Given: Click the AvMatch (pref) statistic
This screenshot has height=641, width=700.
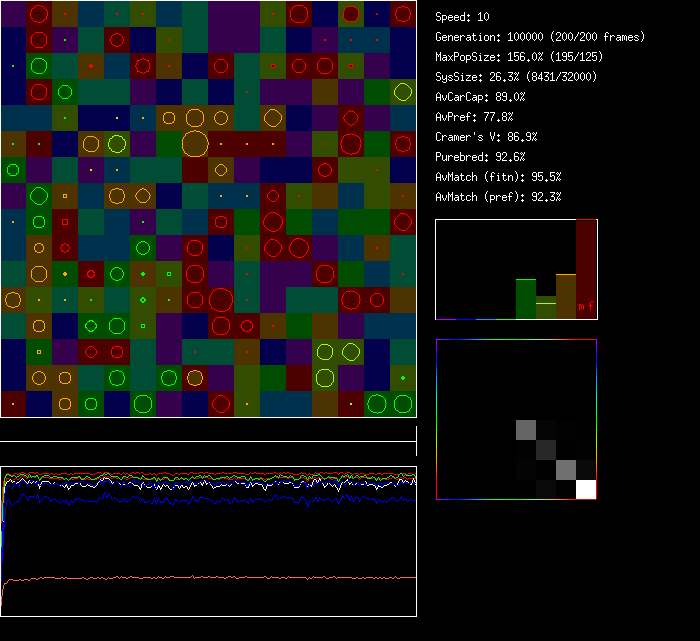Looking at the screenshot, I should click(x=498, y=197).
